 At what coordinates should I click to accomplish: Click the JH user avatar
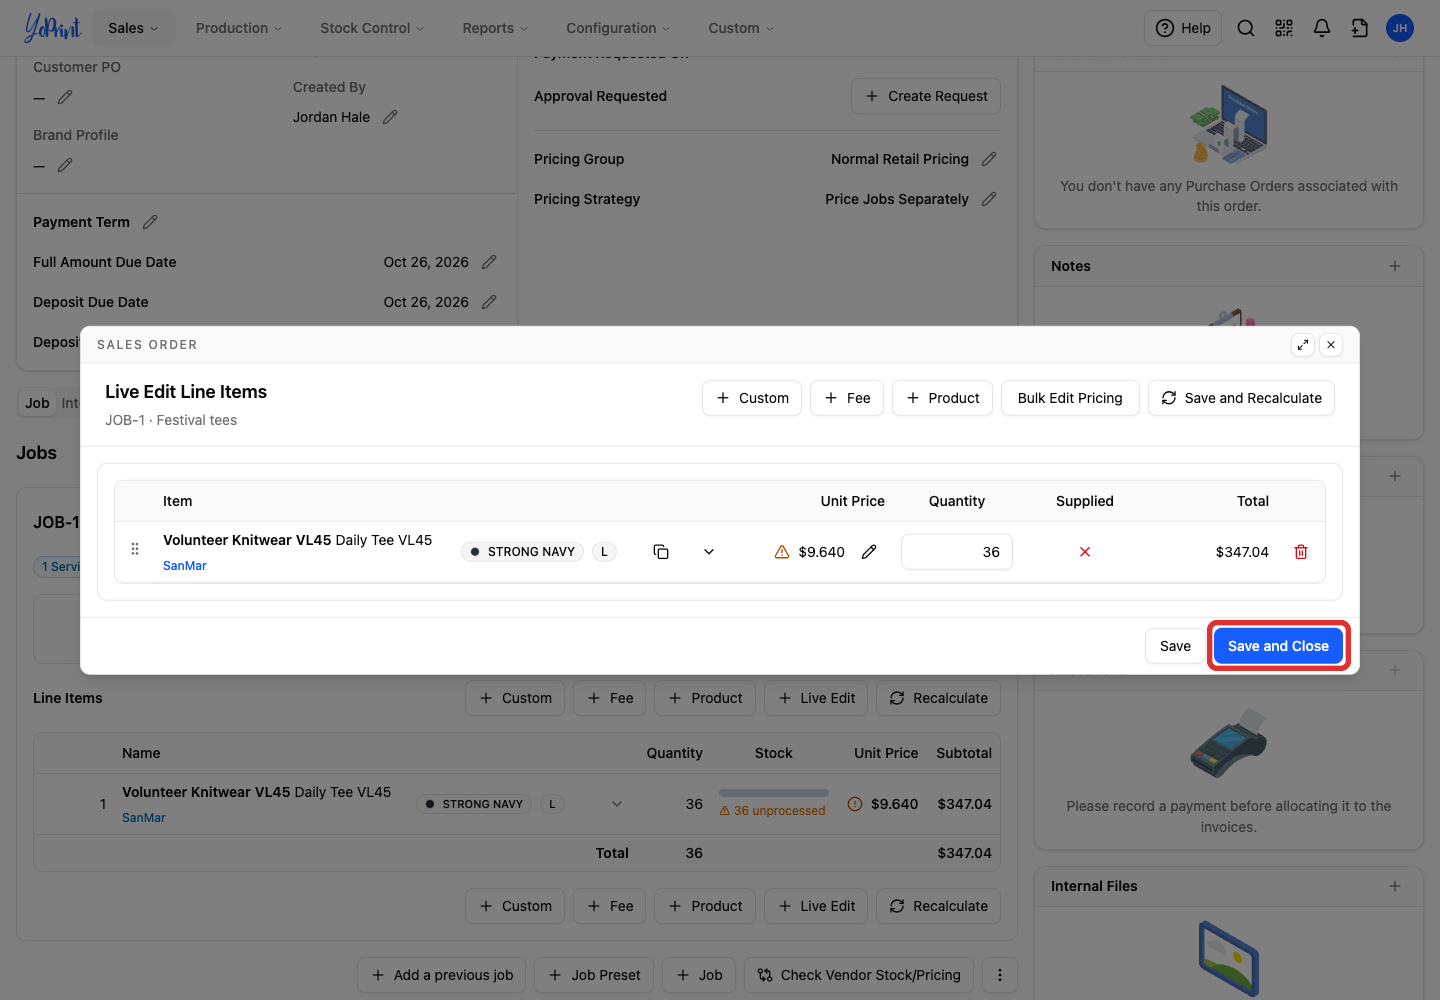(1400, 28)
